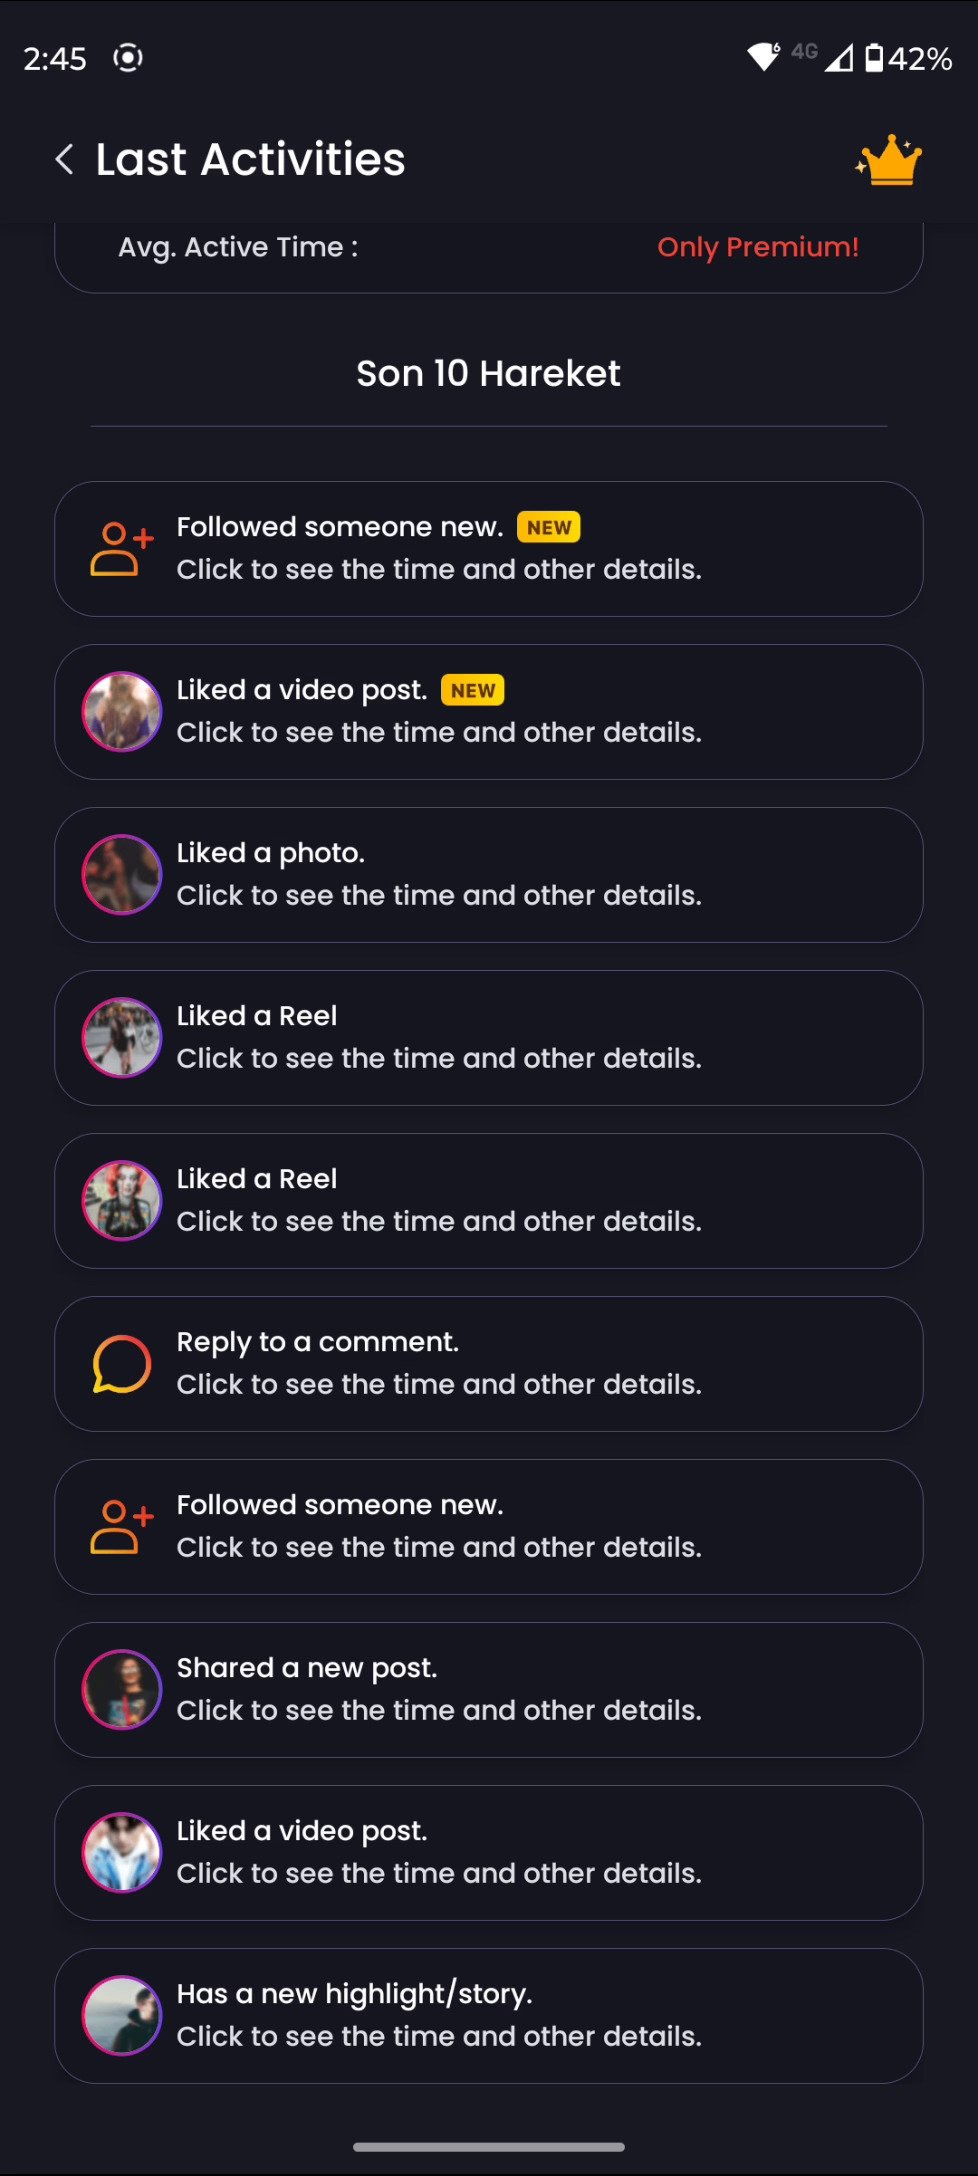
Task: Tap the back arrow beside Last Activities
Action: coord(64,159)
